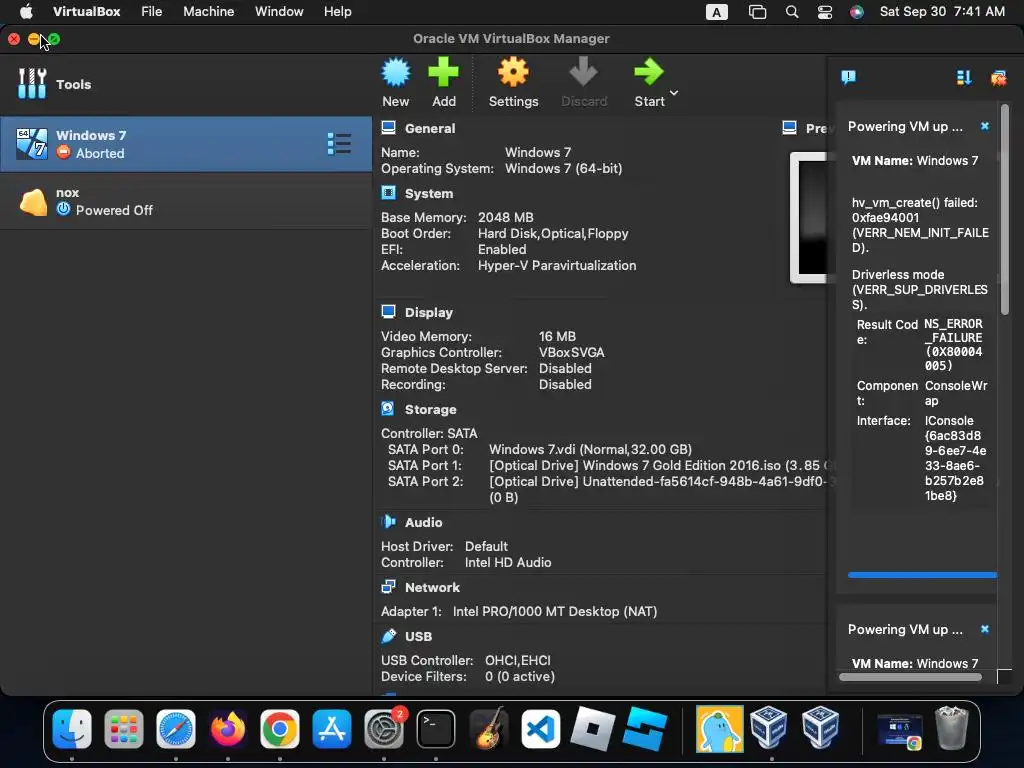The height and width of the screenshot is (768, 1024).
Task: Click the overlapping windows icon in menu bar
Action: (x=757, y=12)
